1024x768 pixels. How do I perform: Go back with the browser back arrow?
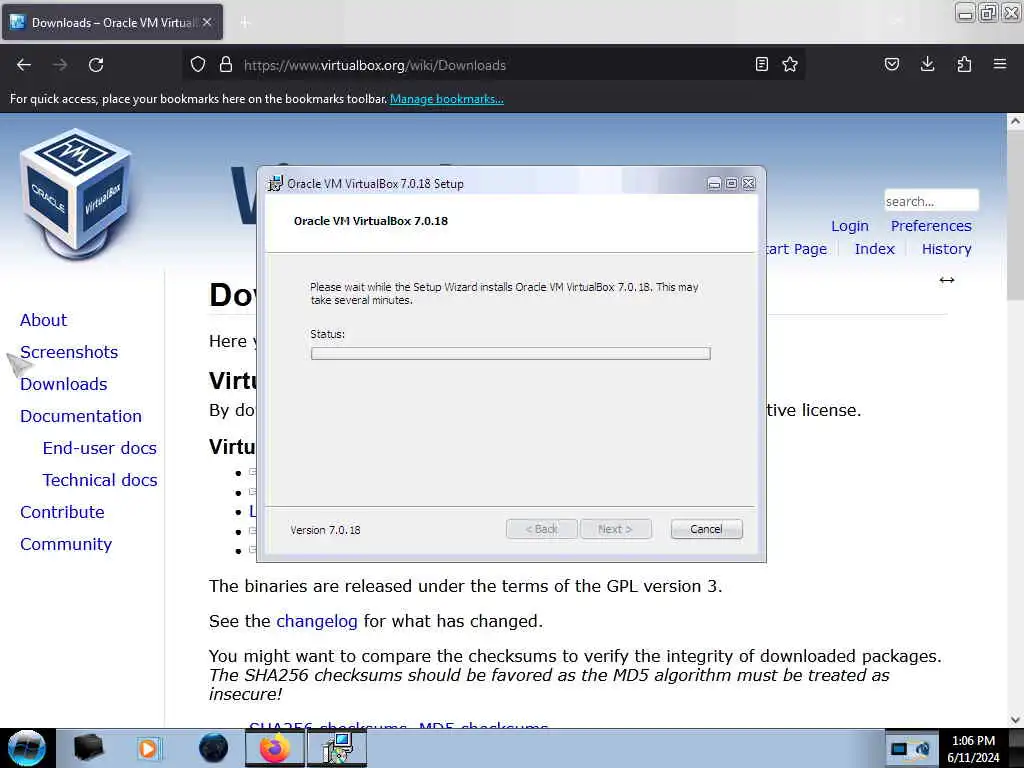click(x=24, y=65)
